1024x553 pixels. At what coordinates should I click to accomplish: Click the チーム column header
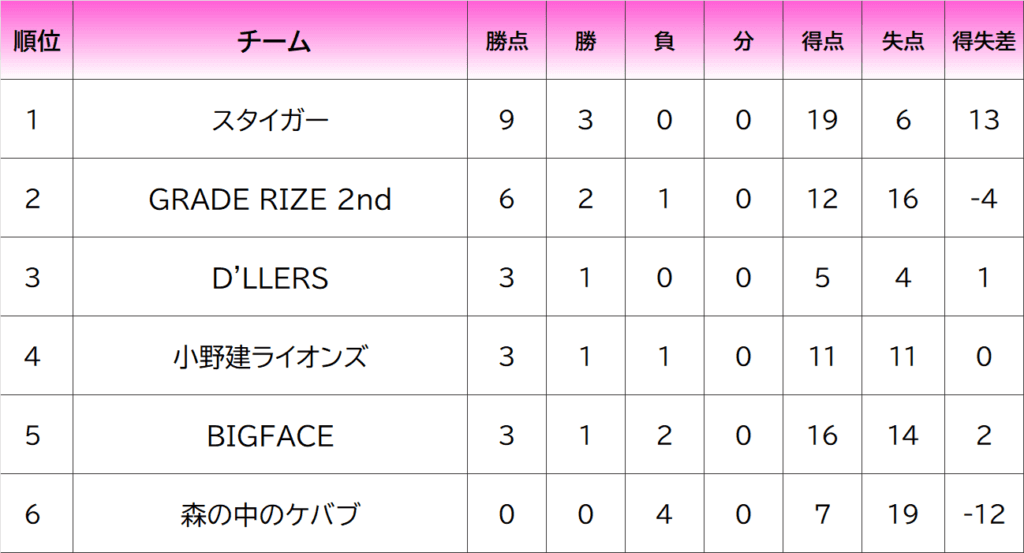pos(270,40)
